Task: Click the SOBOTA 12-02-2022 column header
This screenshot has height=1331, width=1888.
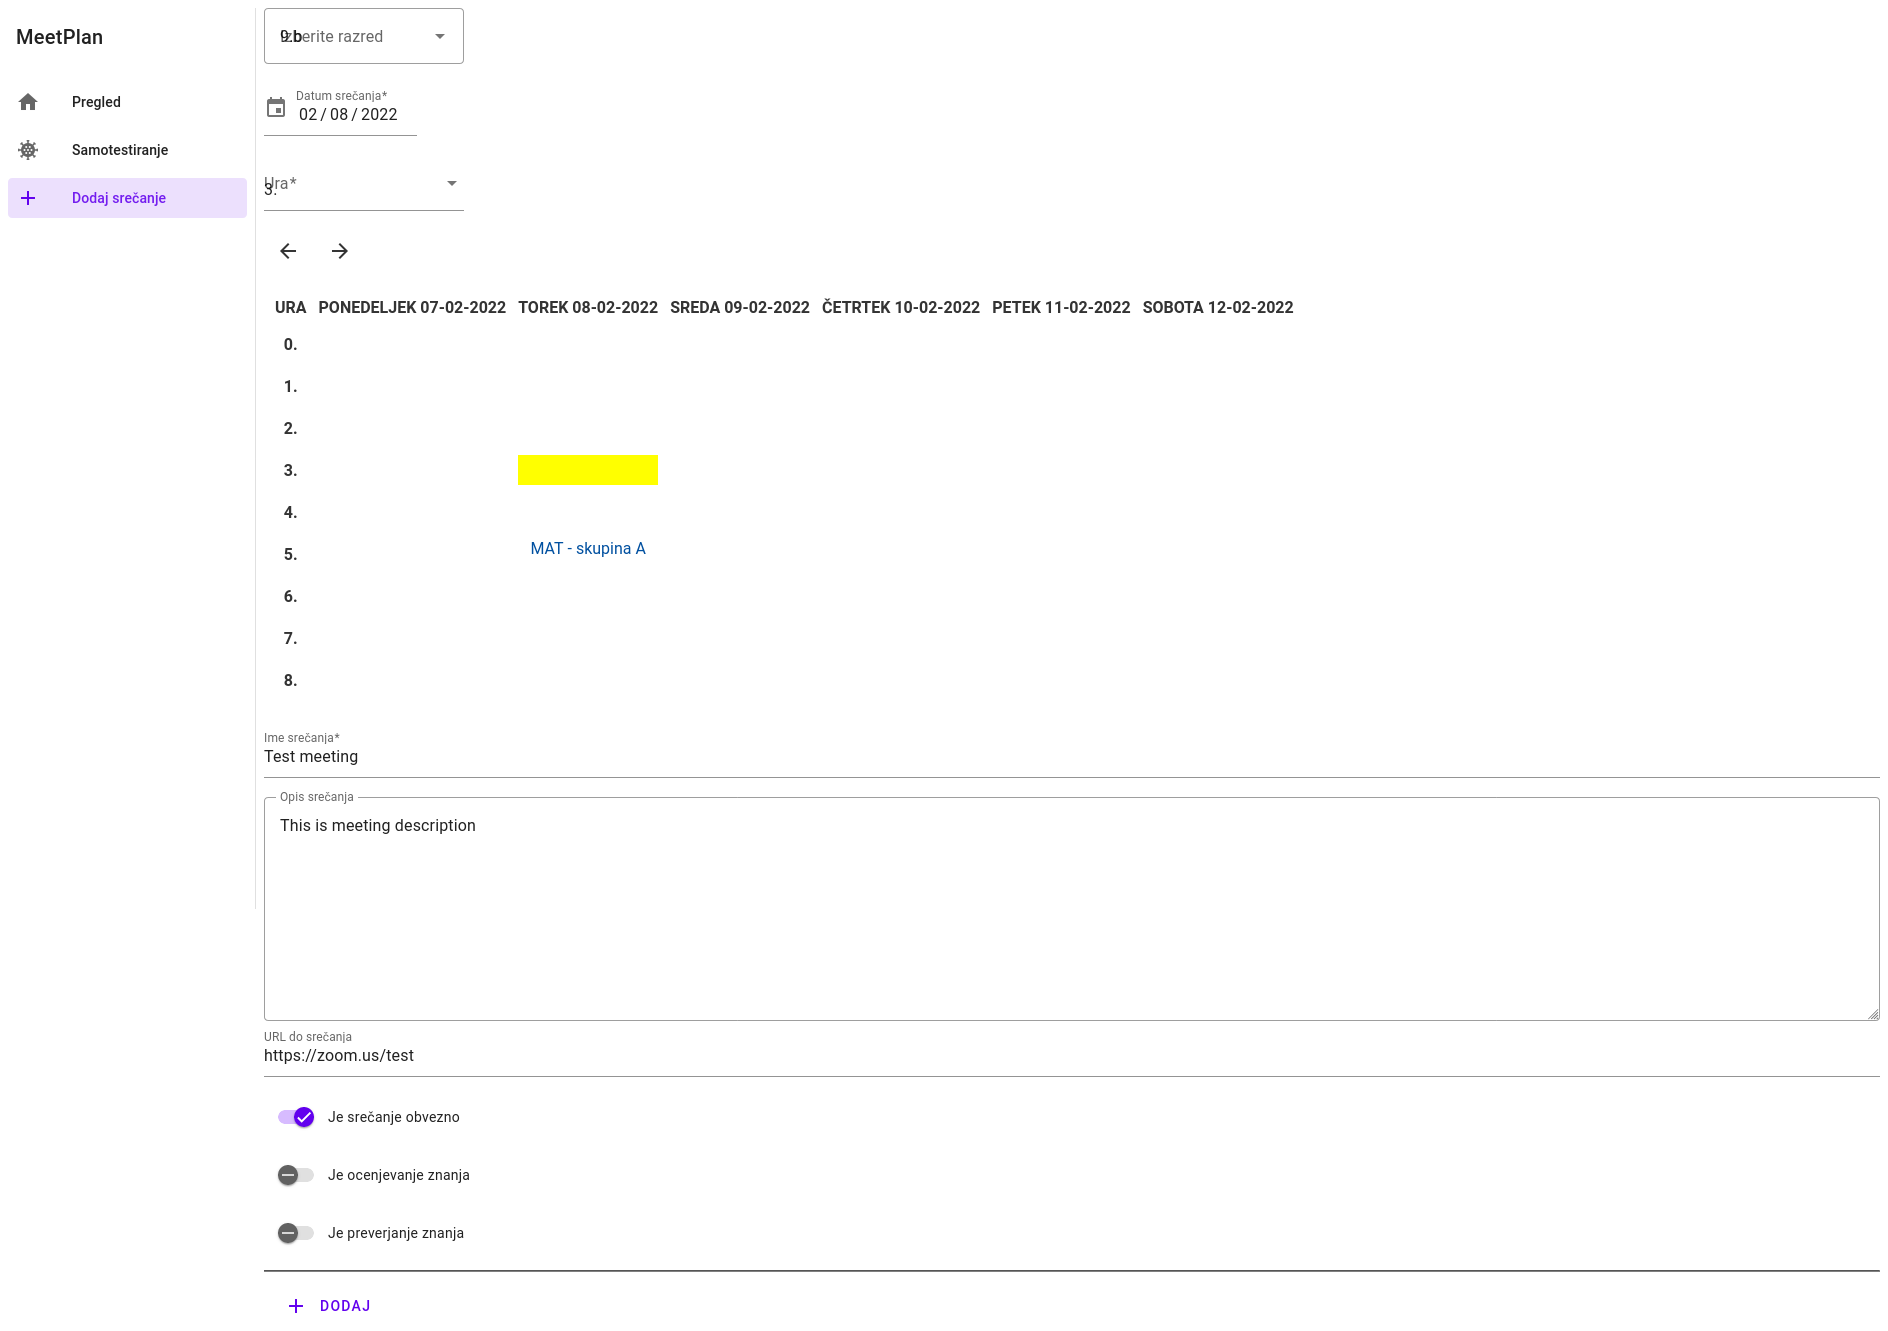Action: [x=1218, y=308]
